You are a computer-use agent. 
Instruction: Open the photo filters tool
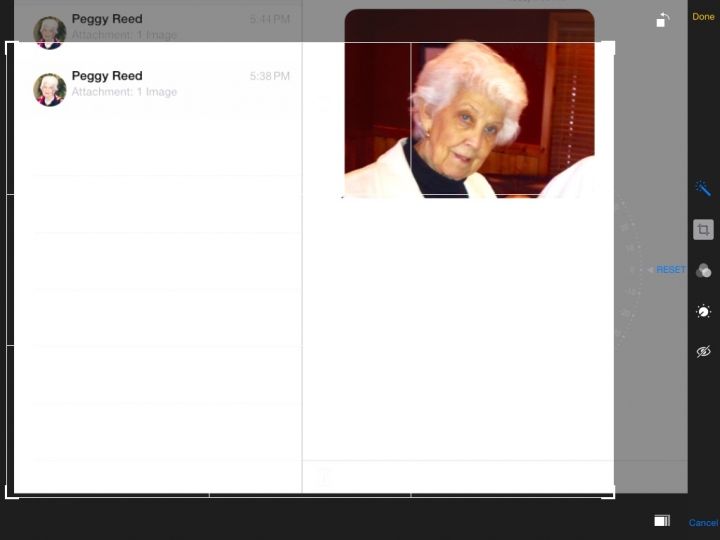(x=703, y=270)
